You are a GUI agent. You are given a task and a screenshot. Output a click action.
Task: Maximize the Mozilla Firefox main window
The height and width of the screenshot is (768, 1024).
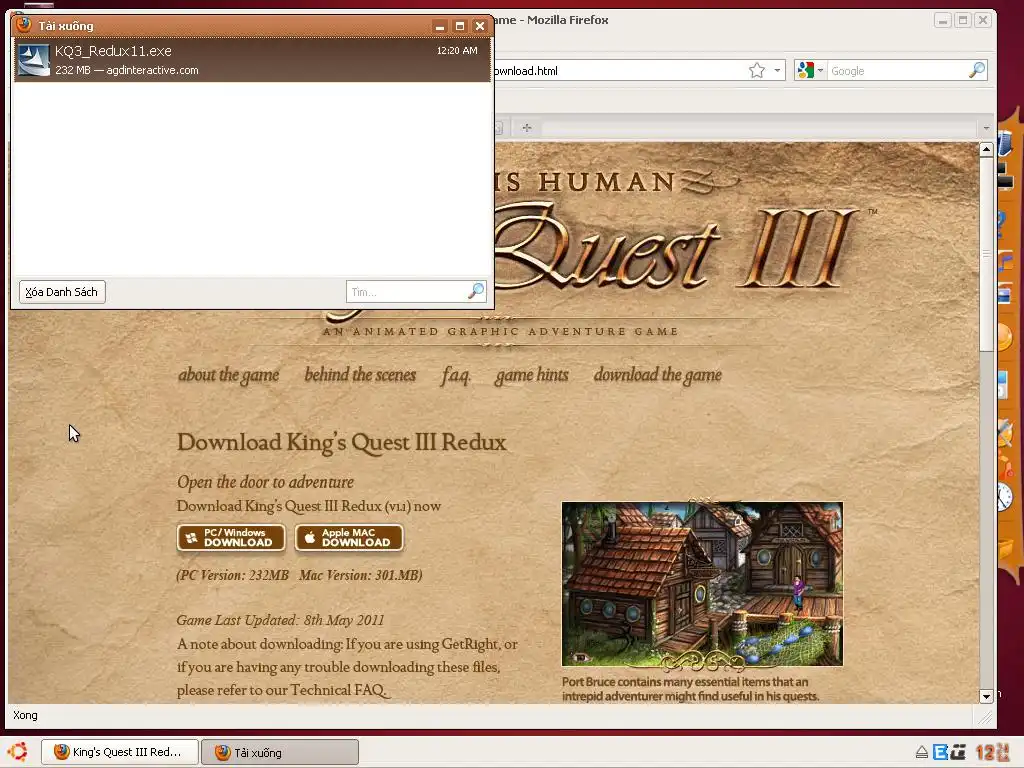(962, 20)
